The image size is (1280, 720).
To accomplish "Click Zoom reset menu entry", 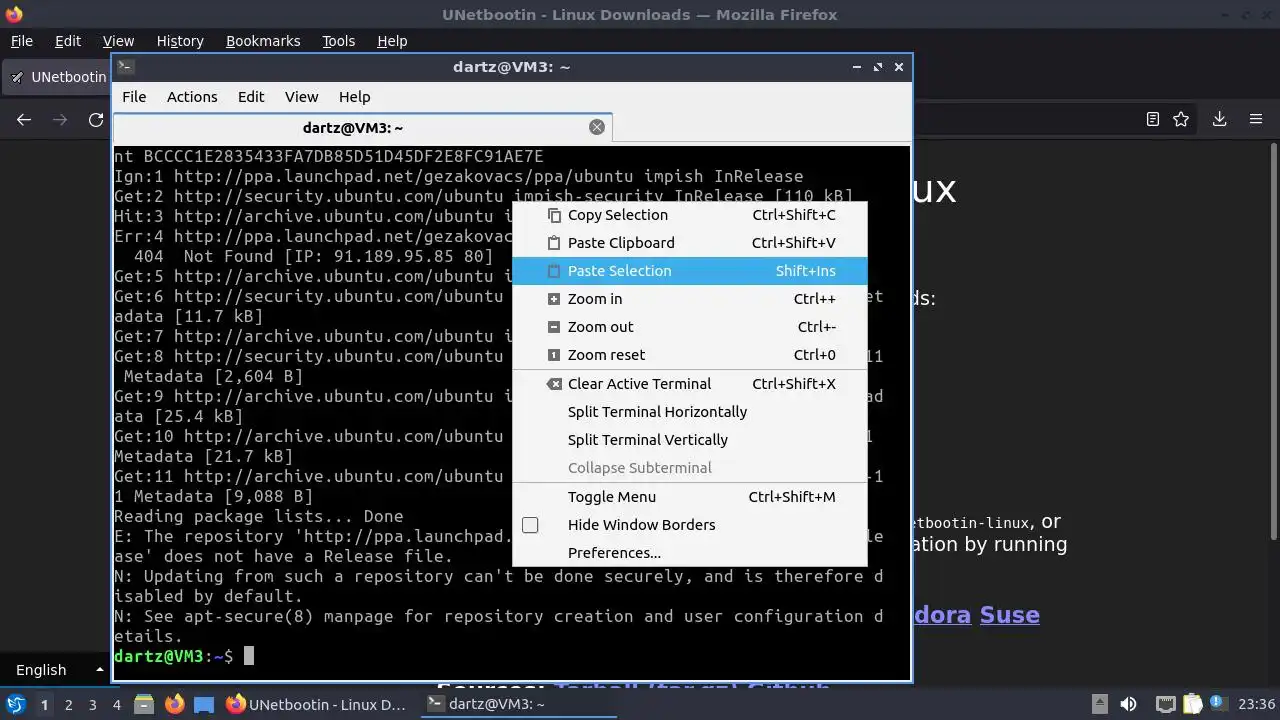I will tap(689, 355).
